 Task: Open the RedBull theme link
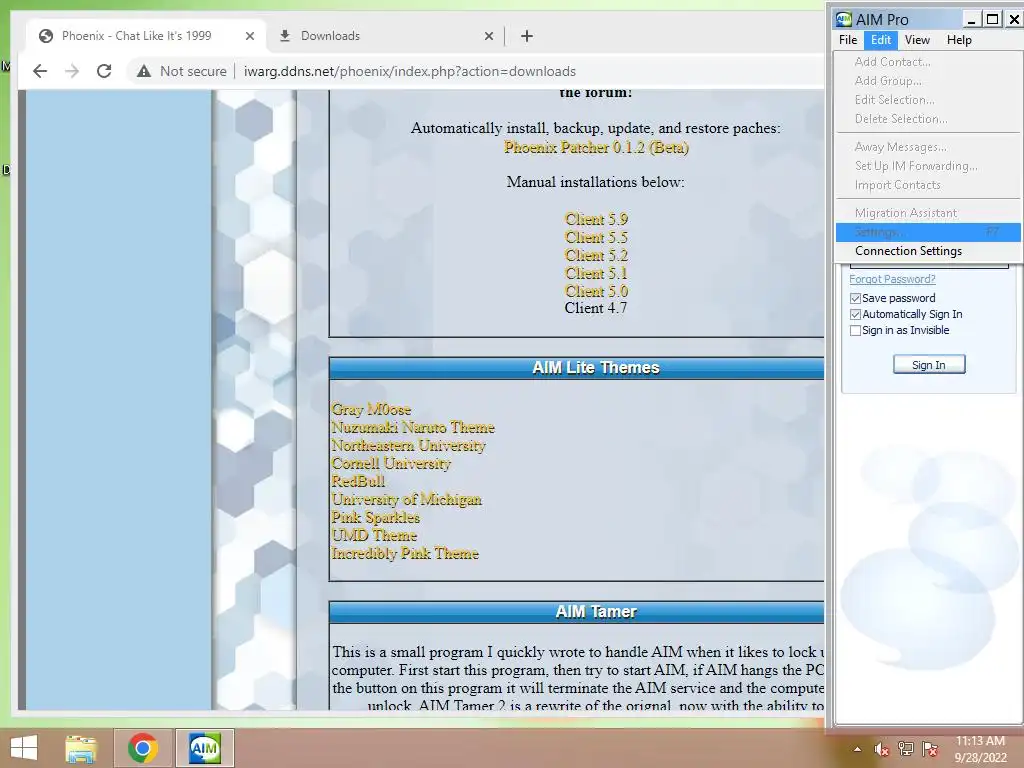tap(358, 481)
